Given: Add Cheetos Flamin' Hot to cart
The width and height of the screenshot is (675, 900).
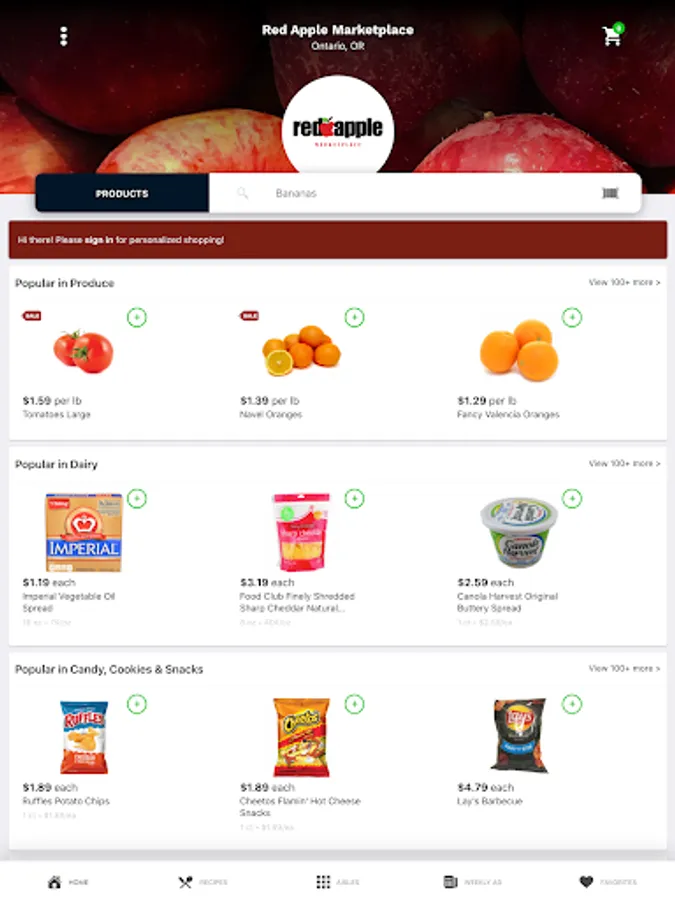Looking at the screenshot, I should (x=354, y=704).
